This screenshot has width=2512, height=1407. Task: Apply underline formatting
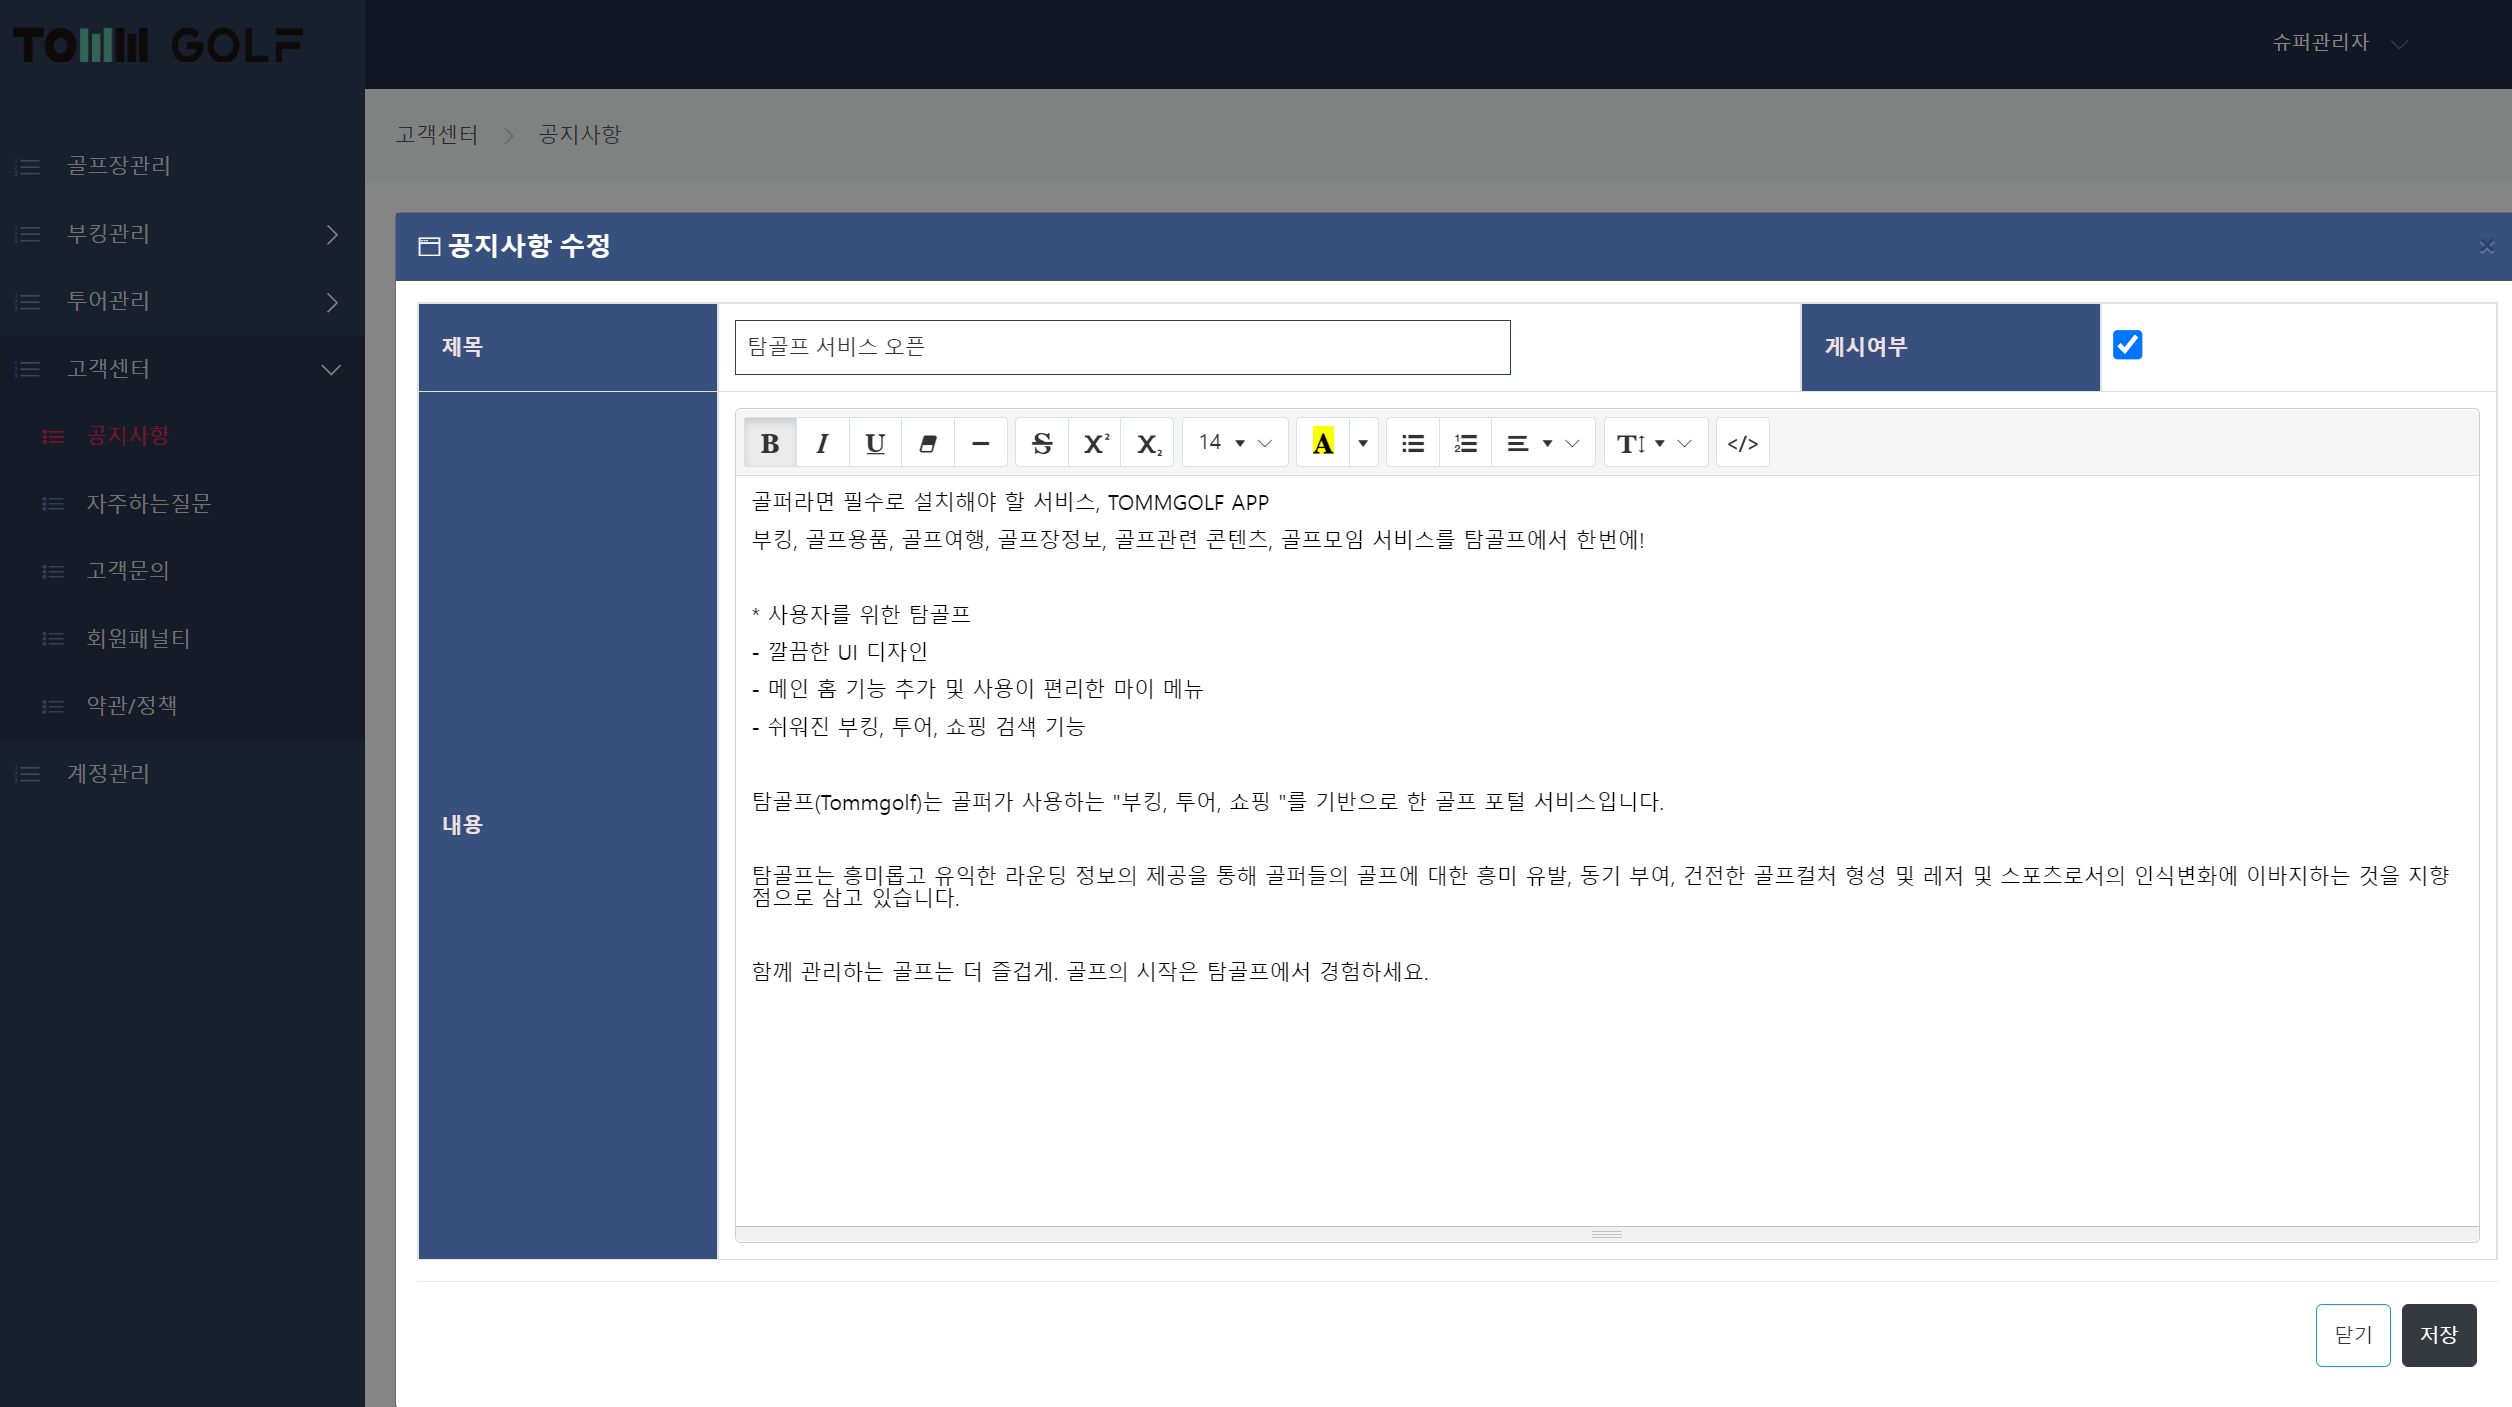pos(875,443)
